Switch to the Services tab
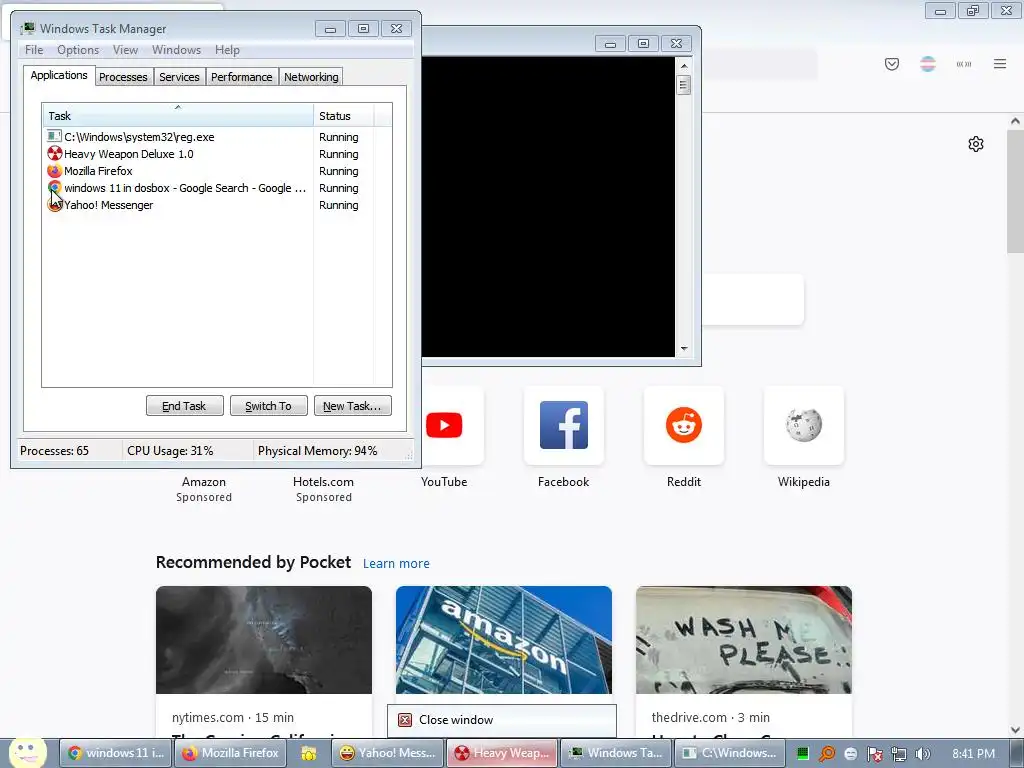Image resolution: width=1024 pixels, height=768 pixels. click(x=179, y=77)
